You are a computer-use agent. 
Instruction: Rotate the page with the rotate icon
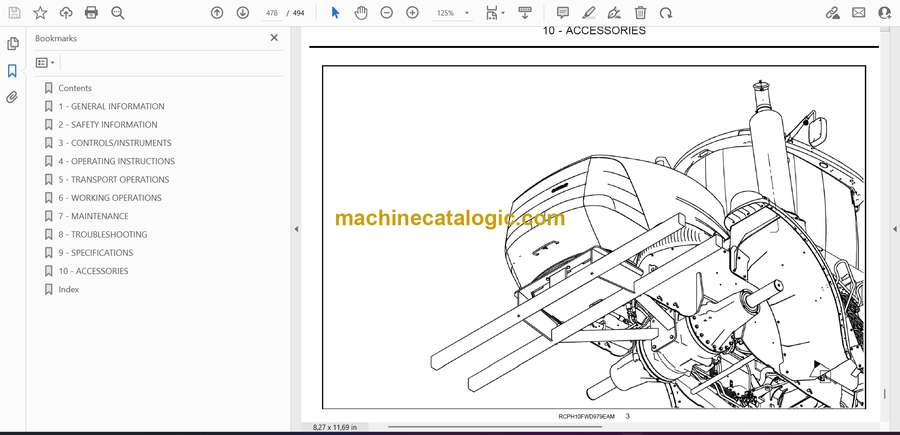pos(666,13)
